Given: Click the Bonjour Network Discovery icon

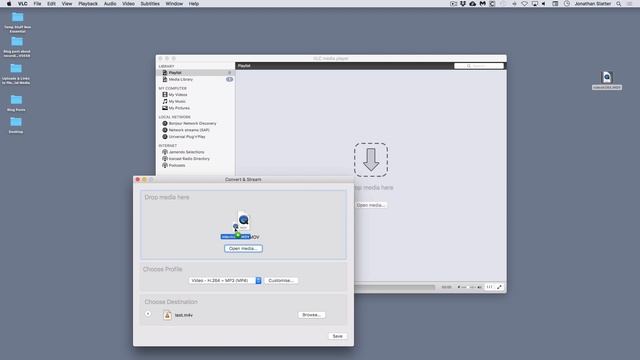Looking at the screenshot, I should pos(165,123).
